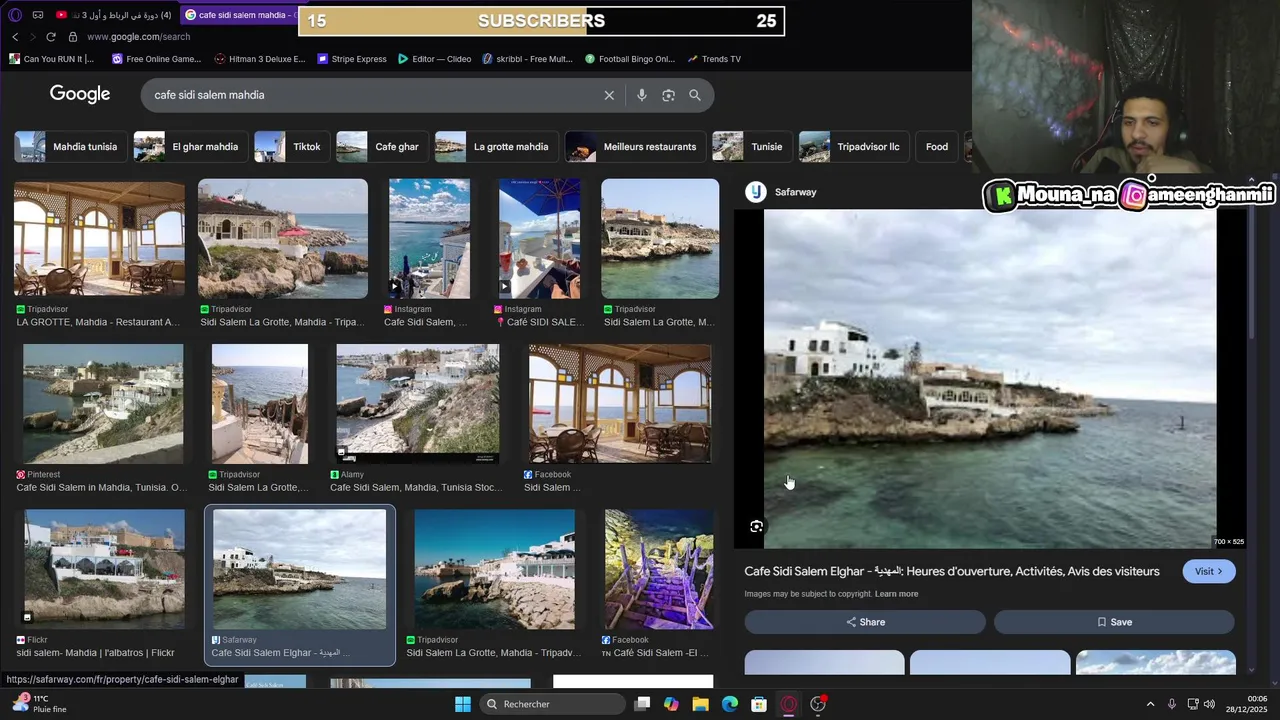Save the image with the Save button

(1114, 622)
